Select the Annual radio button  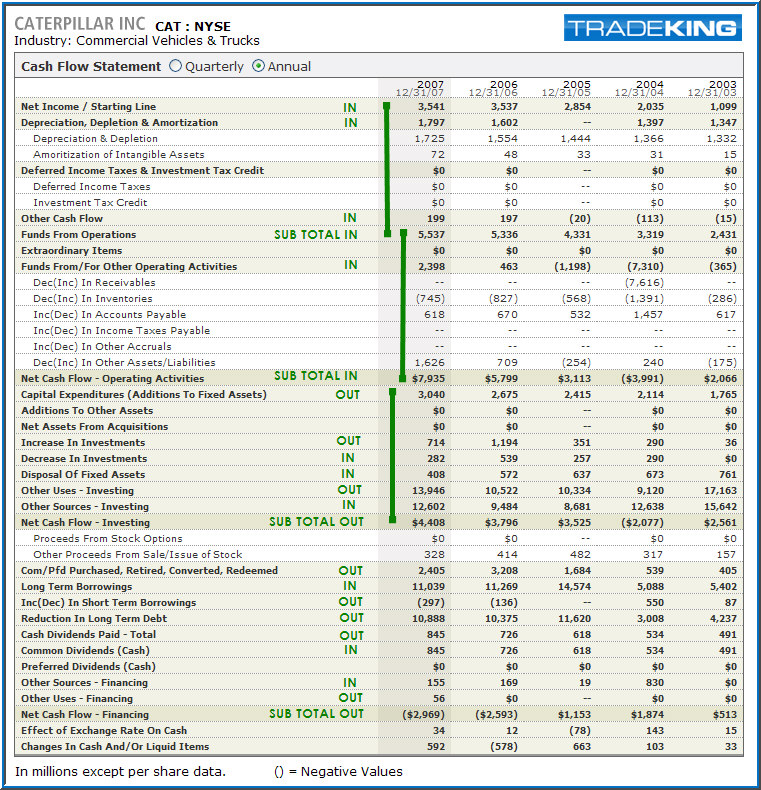[x=258, y=66]
